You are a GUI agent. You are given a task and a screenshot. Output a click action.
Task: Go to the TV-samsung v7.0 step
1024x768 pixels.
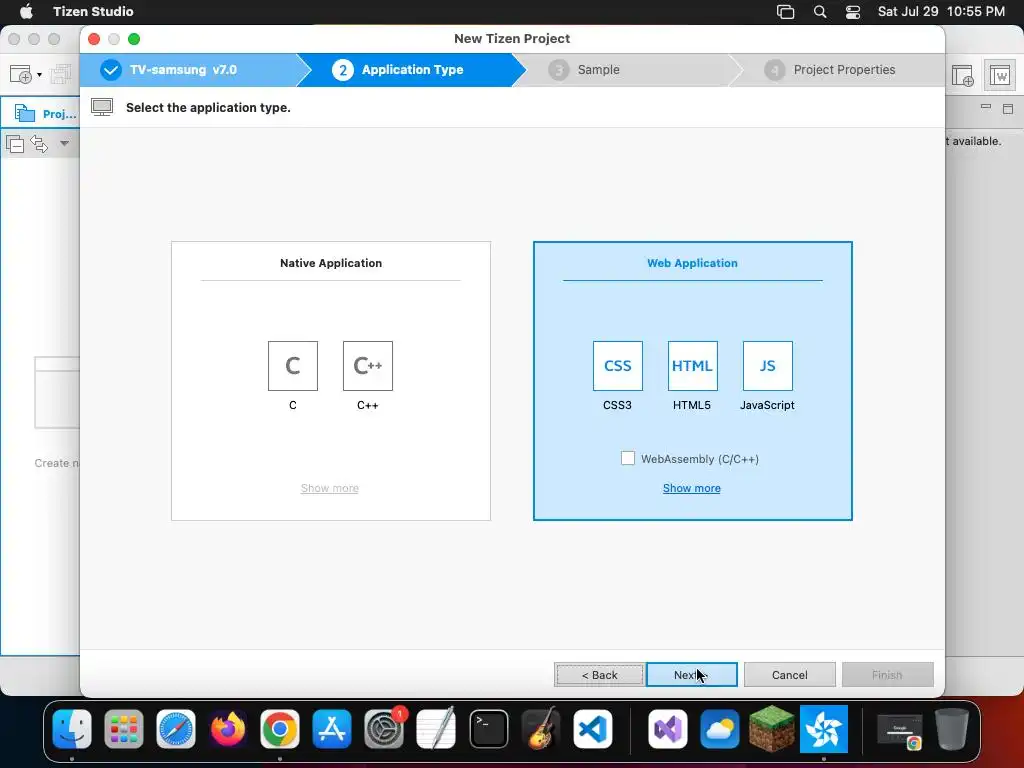188,70
